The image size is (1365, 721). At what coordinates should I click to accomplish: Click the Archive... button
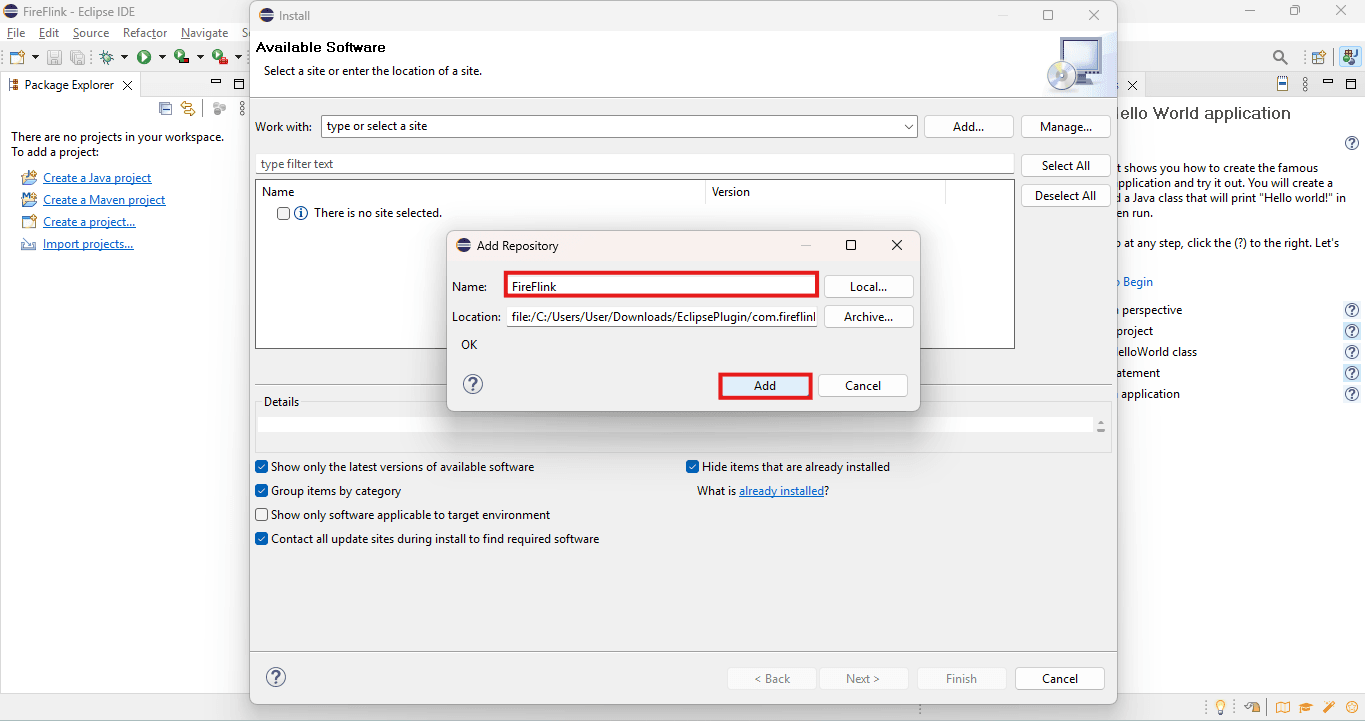(869, 317)
